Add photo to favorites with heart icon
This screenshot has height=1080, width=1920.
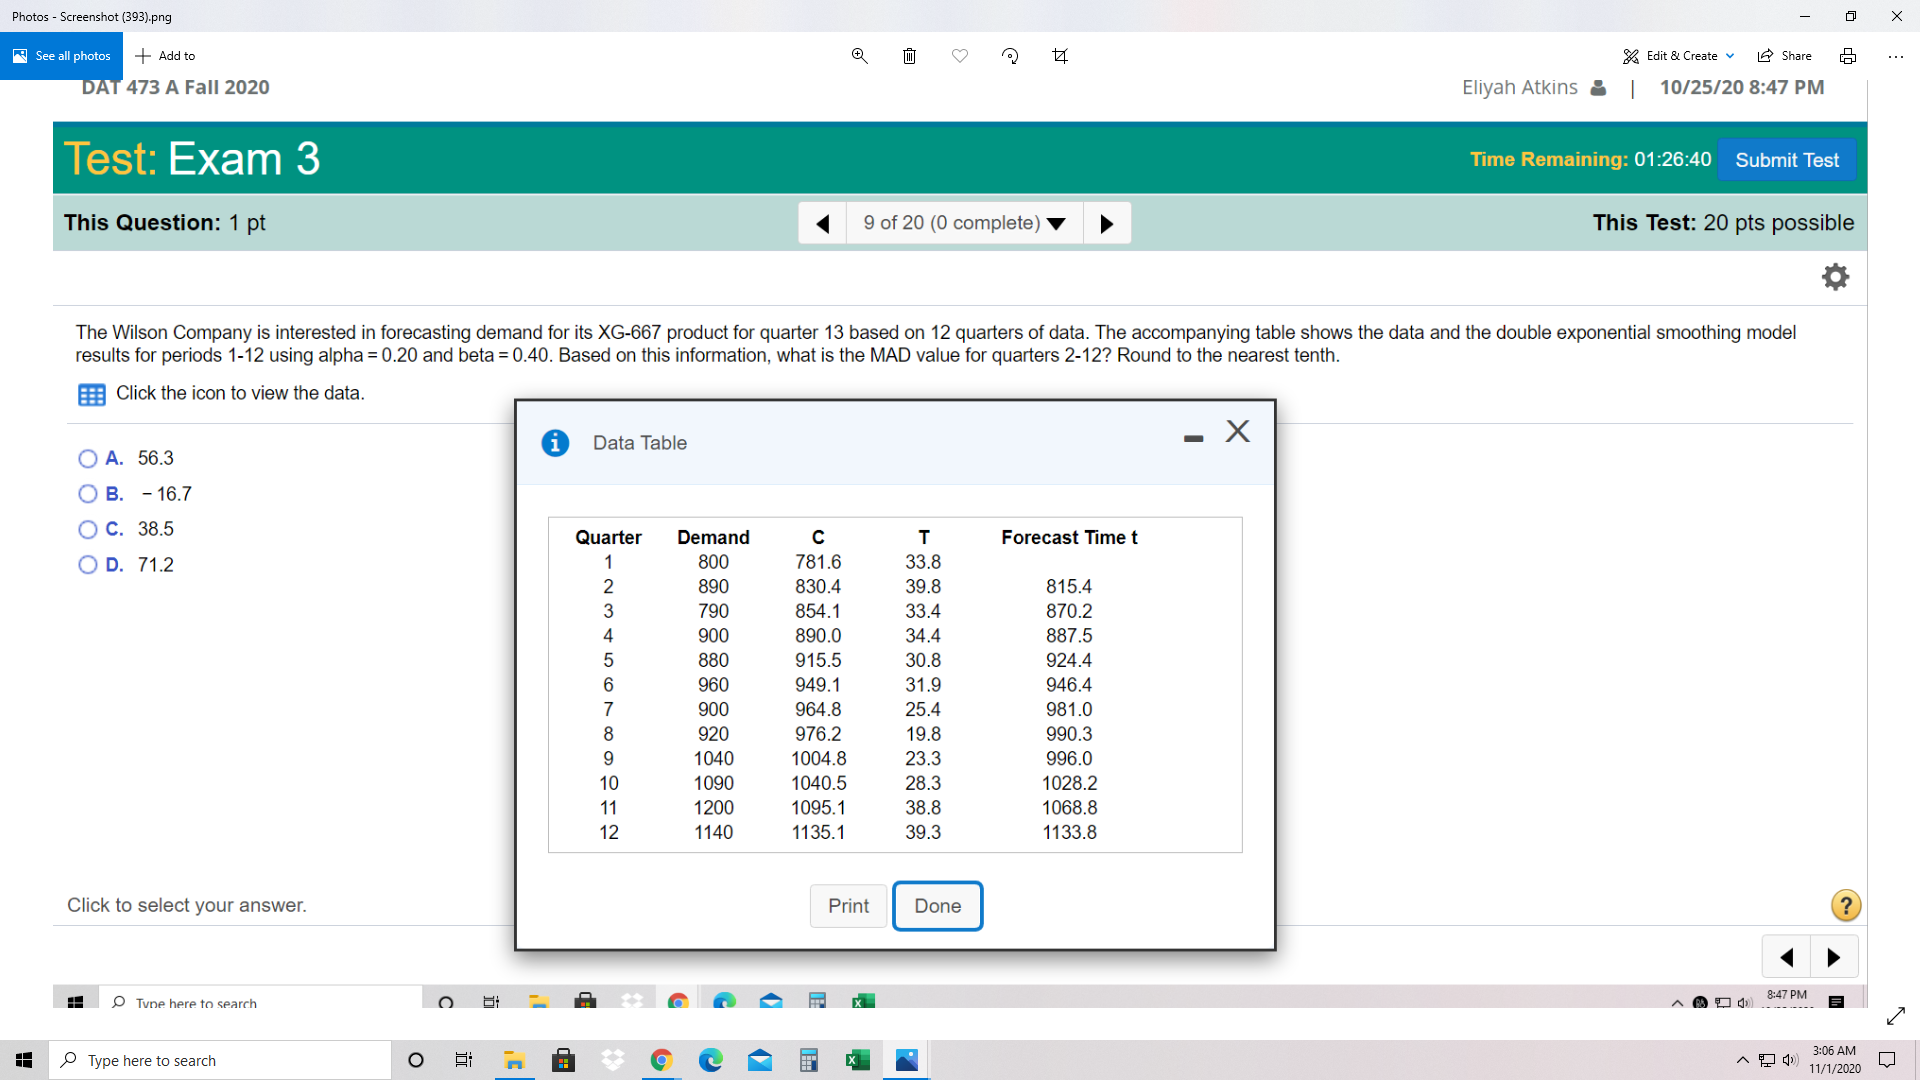pyautogui.click(x=960, y=56)
